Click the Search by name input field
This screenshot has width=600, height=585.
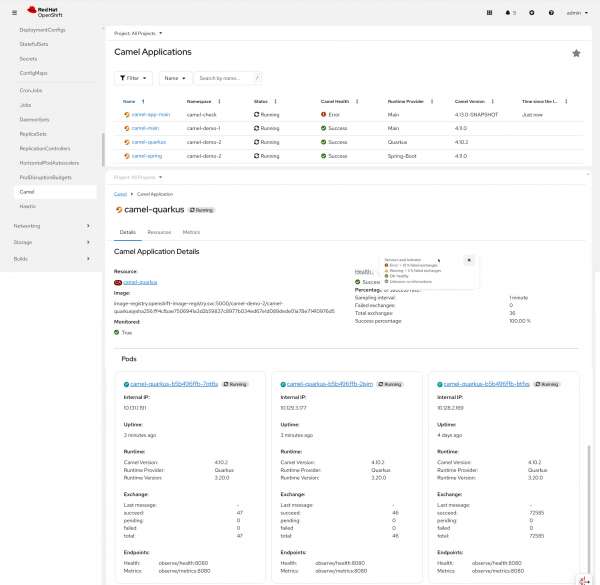pyautogui.click(x=225, y=77)
